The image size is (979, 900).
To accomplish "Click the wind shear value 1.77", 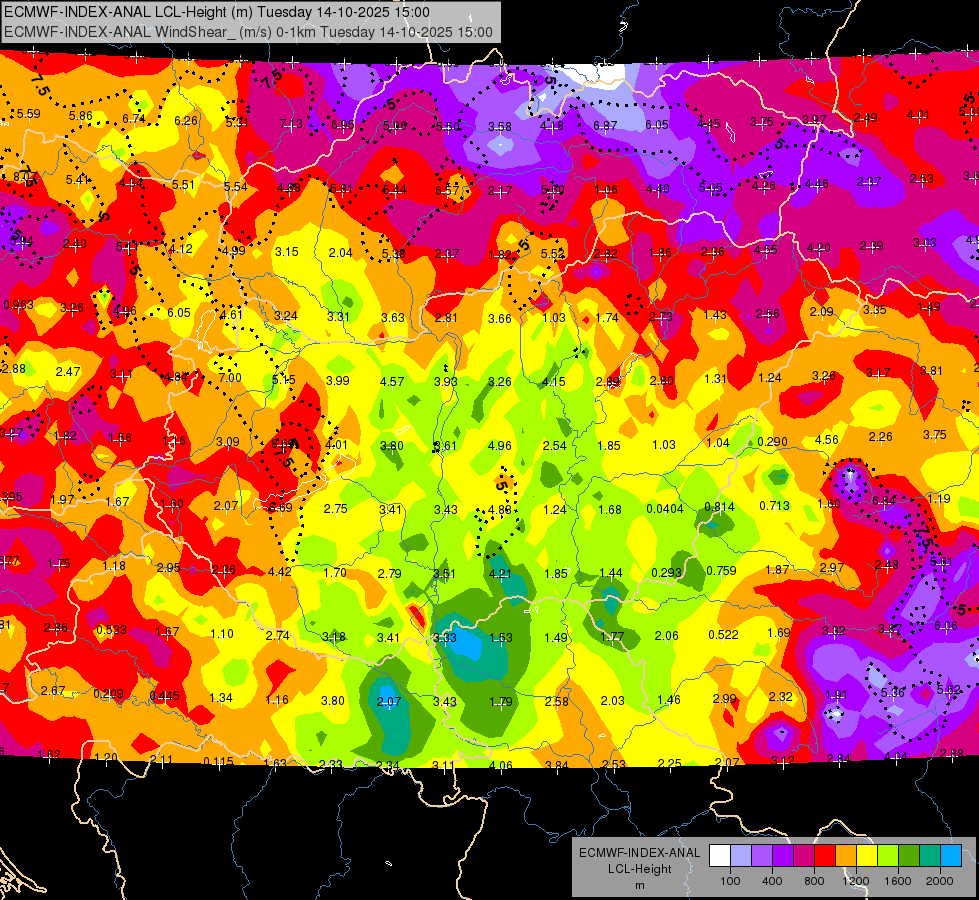I will [x=612, y=637].
